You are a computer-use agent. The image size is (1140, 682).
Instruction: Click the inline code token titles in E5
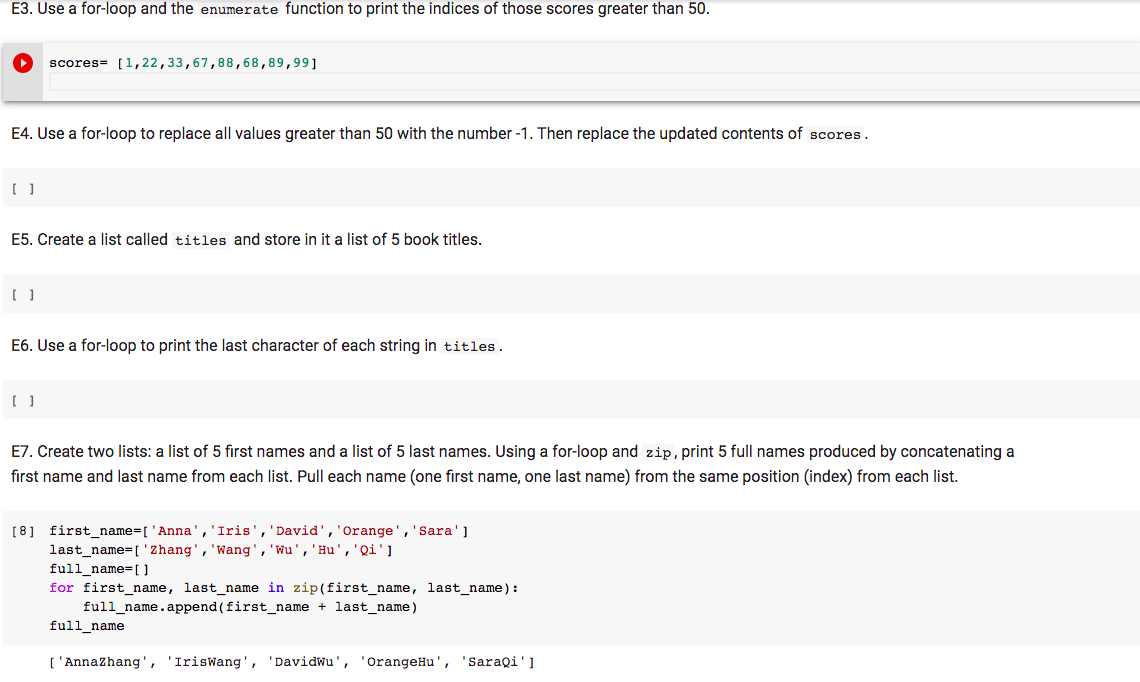201,240
